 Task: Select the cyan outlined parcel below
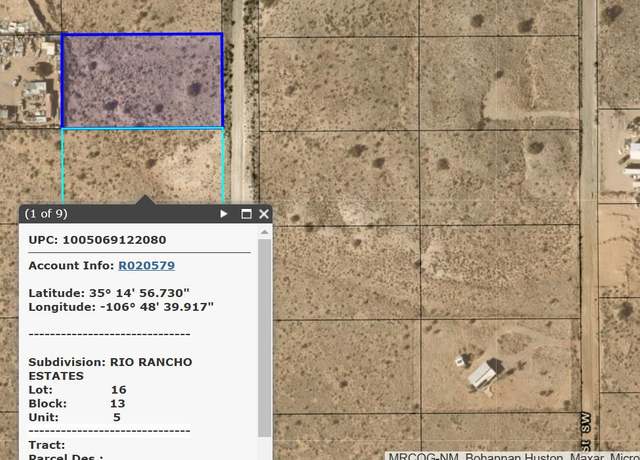pos(143,165)
